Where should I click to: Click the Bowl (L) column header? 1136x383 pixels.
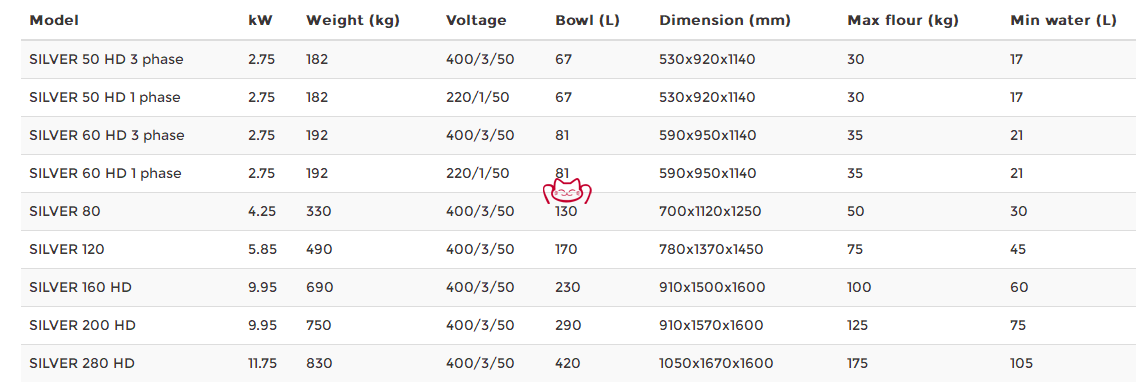point(587,20)
